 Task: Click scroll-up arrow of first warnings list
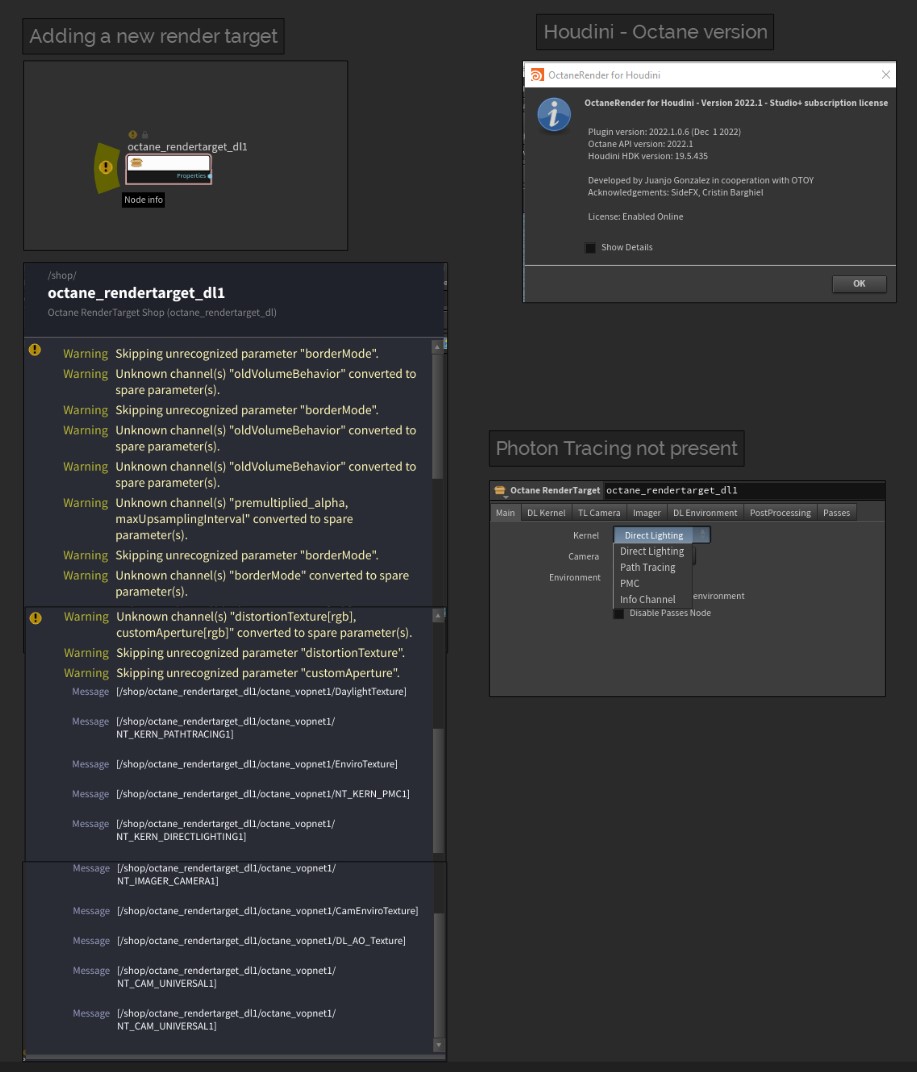[438, 347]
